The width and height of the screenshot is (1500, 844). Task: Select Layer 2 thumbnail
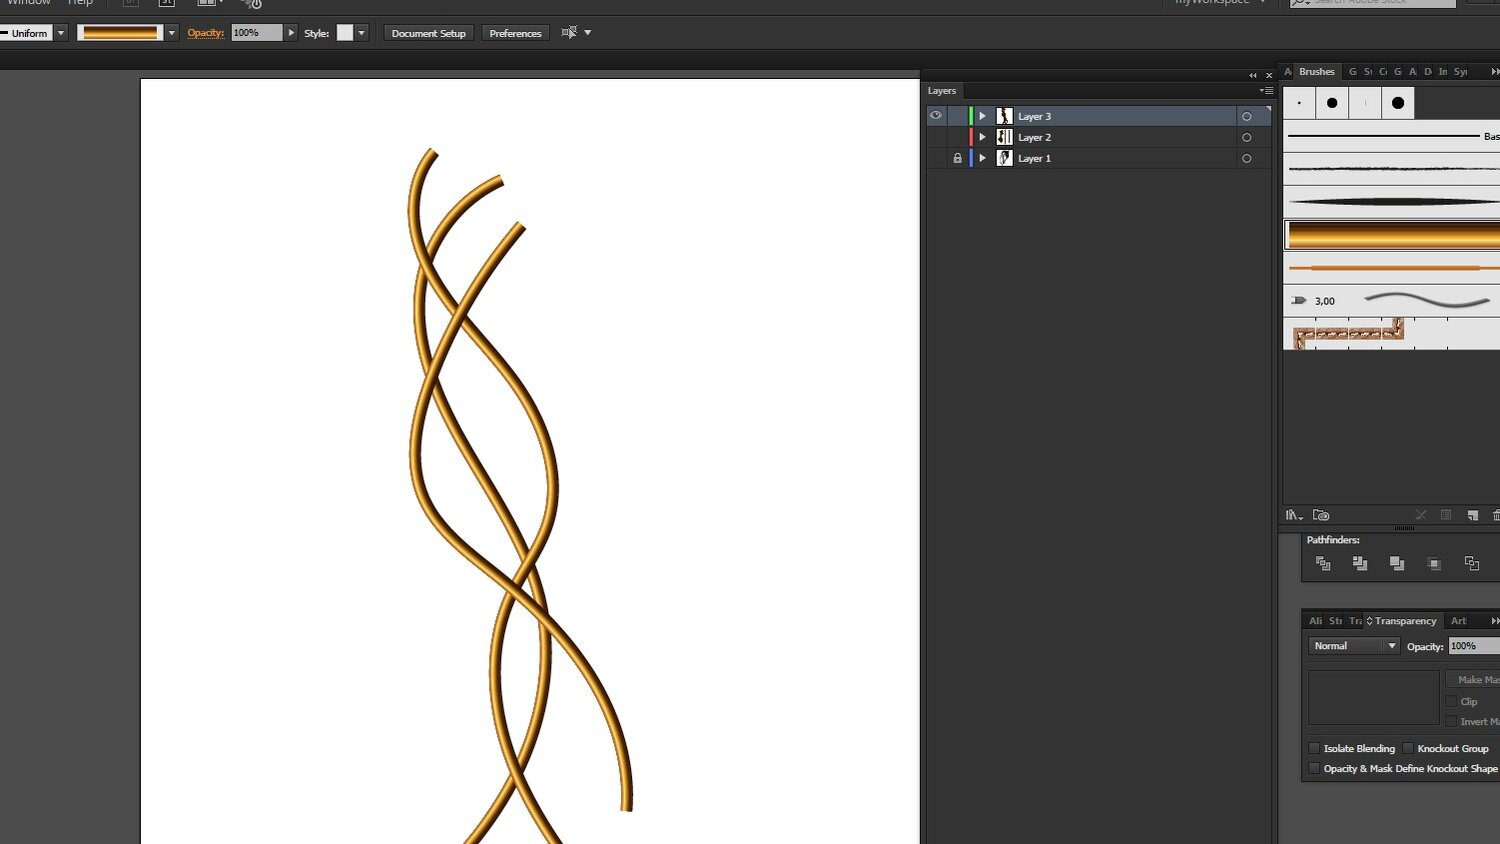[1004, 137]
